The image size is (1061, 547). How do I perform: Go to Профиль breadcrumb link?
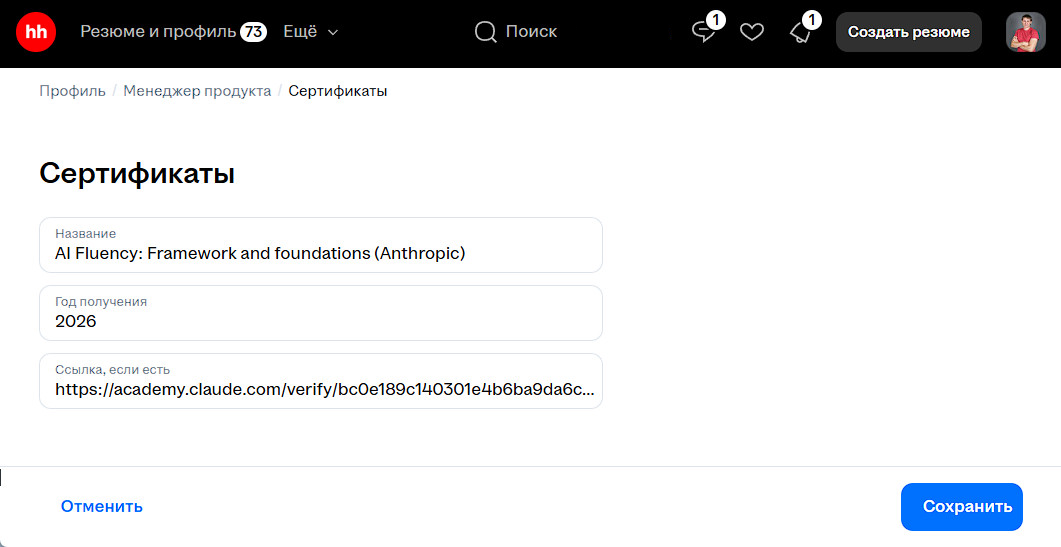72,91
